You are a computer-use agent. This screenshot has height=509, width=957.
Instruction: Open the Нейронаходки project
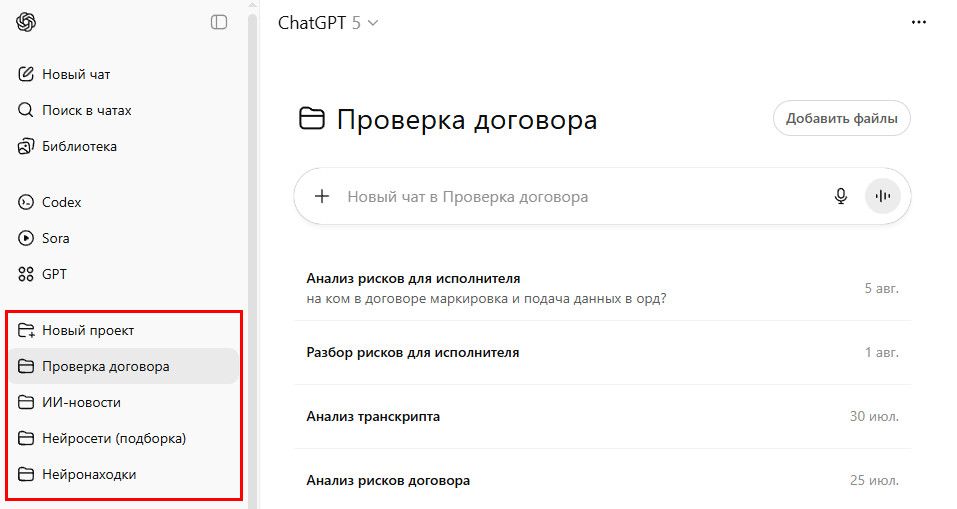[122, 474]
